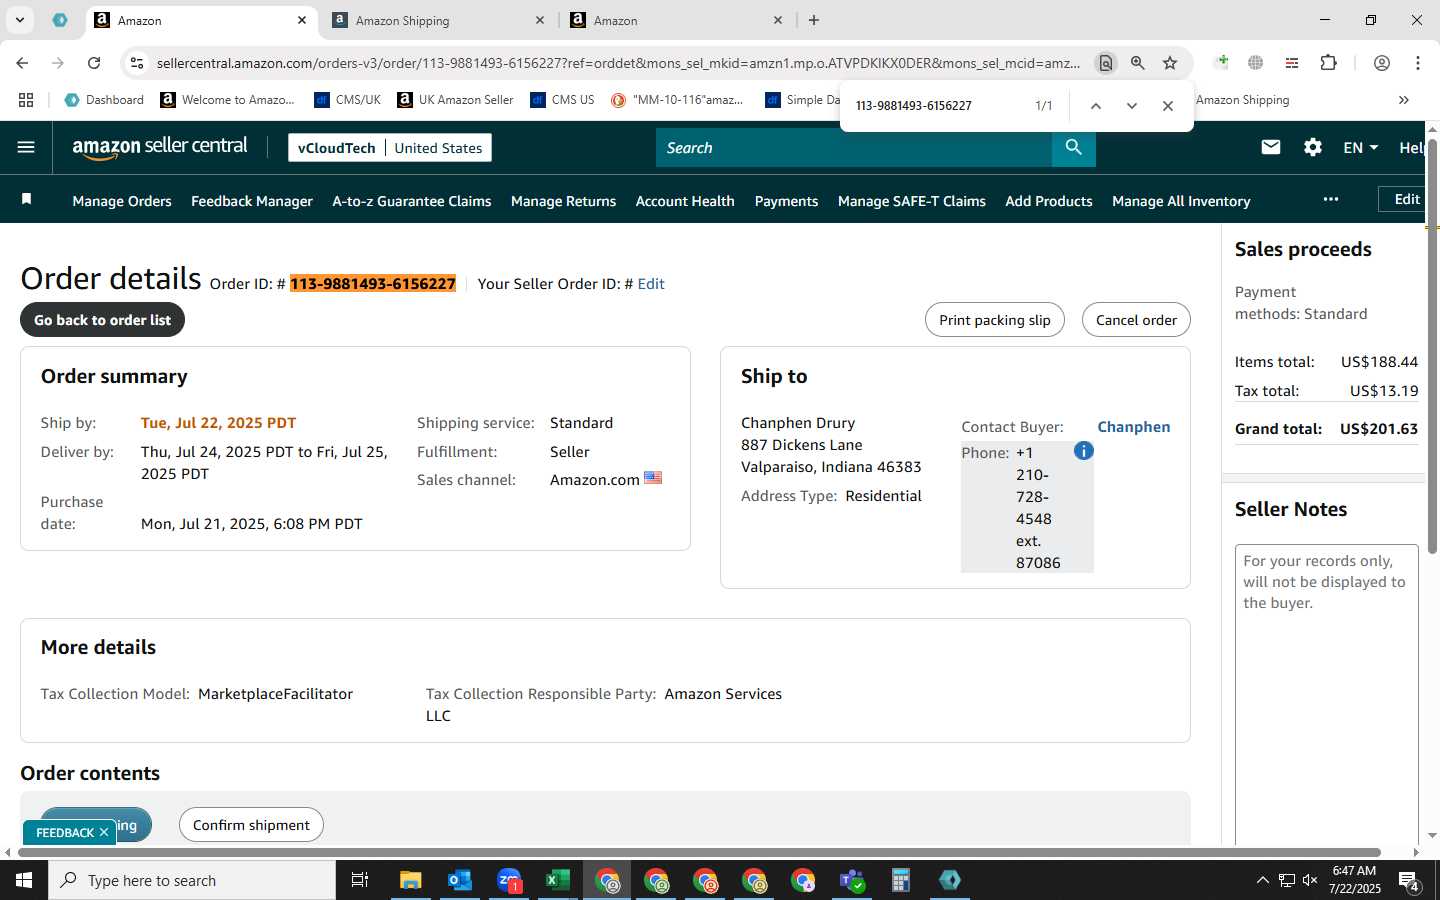
Task: Open the Chrome profile icon
Action: point(1382,63)
